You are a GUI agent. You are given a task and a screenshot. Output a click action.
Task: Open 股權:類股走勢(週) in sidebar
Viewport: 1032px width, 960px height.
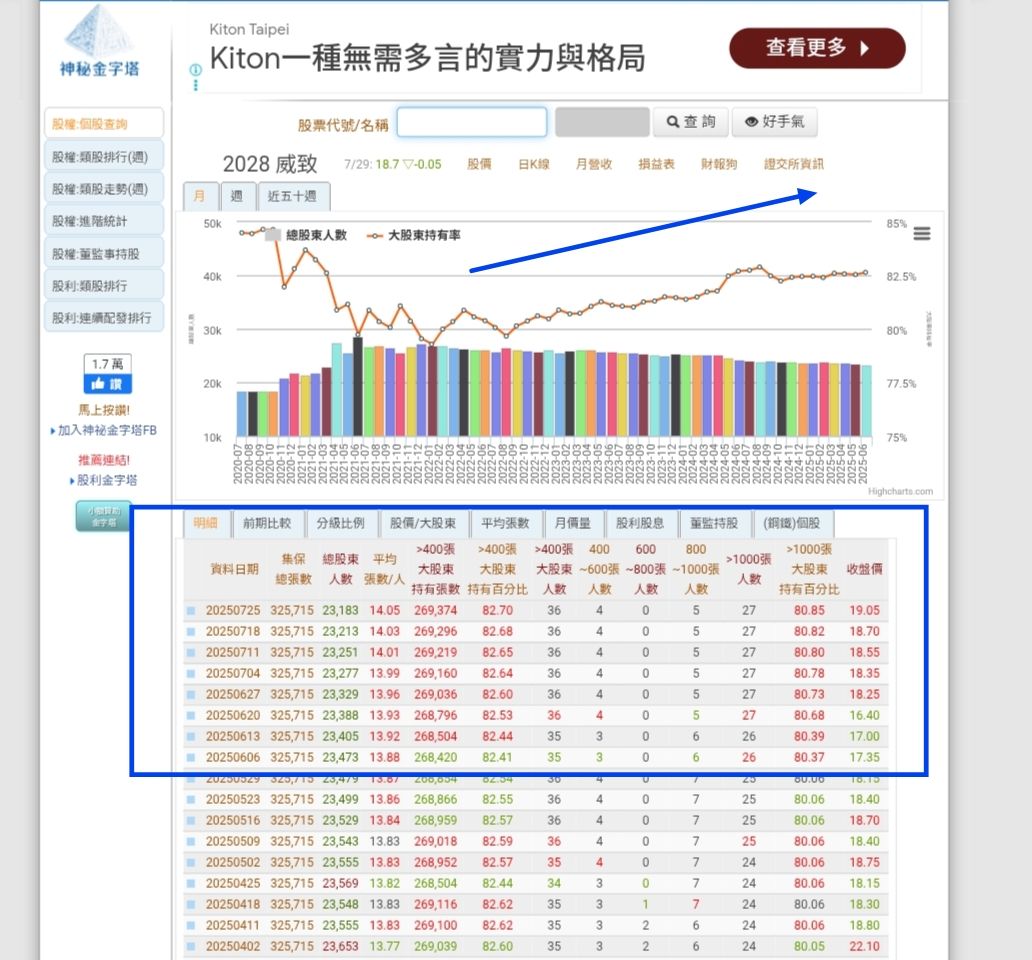tap(104, 189)
